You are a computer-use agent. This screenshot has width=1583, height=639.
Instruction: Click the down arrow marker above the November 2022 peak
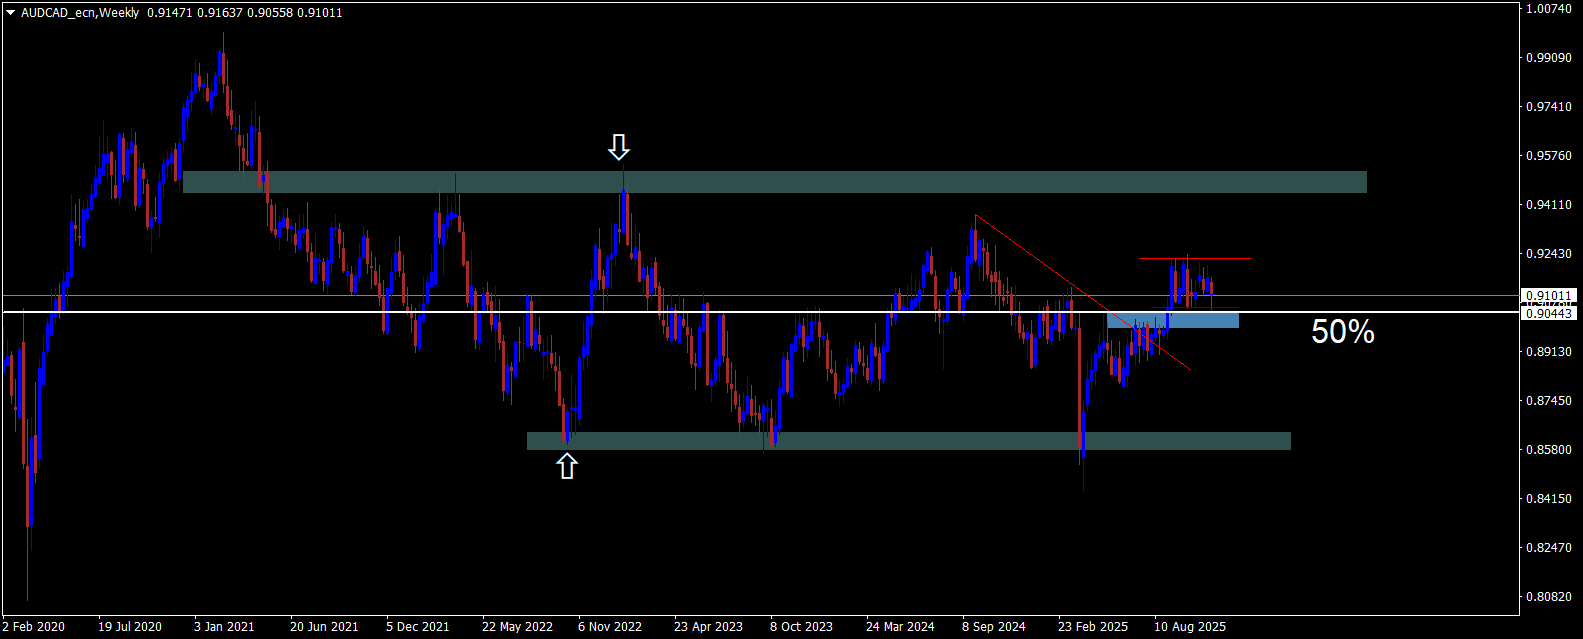[619, 148]
